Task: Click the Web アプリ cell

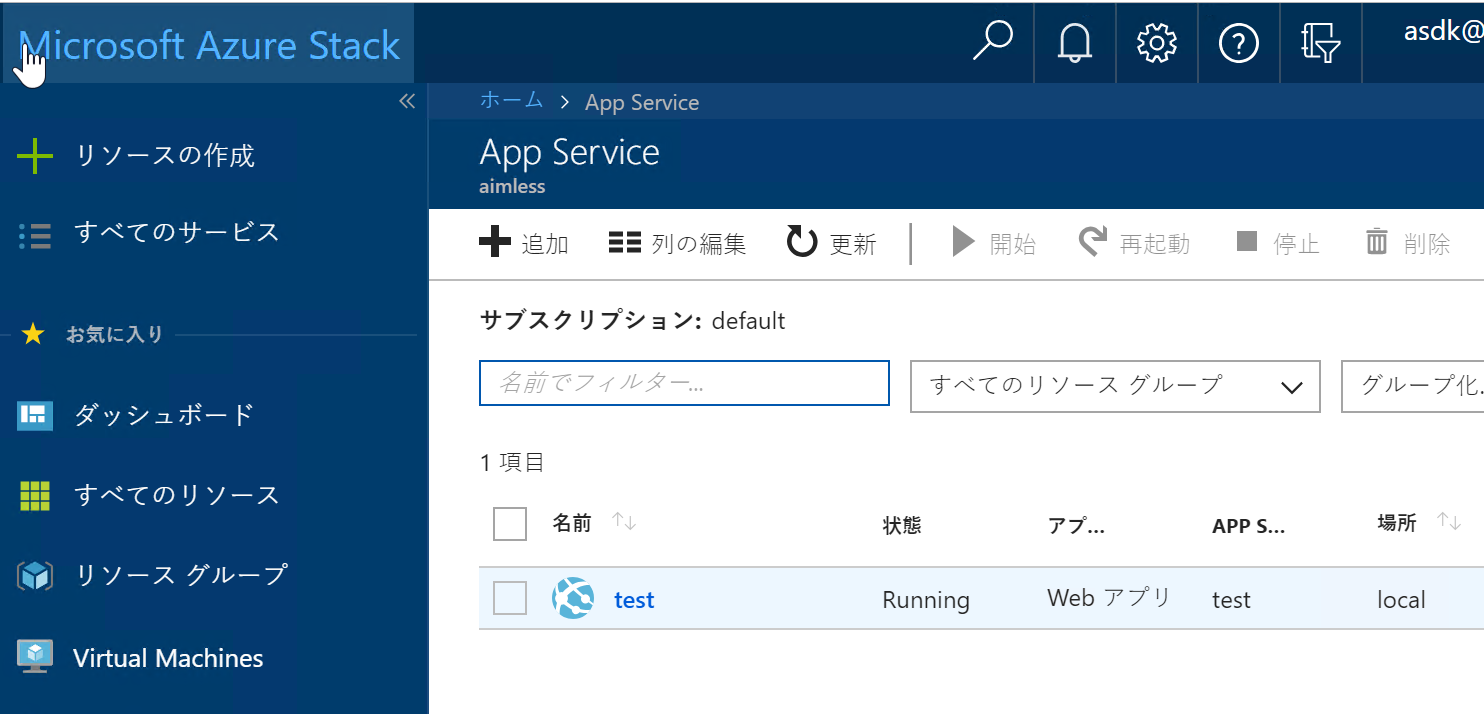Action: [x=1109, y=599]
